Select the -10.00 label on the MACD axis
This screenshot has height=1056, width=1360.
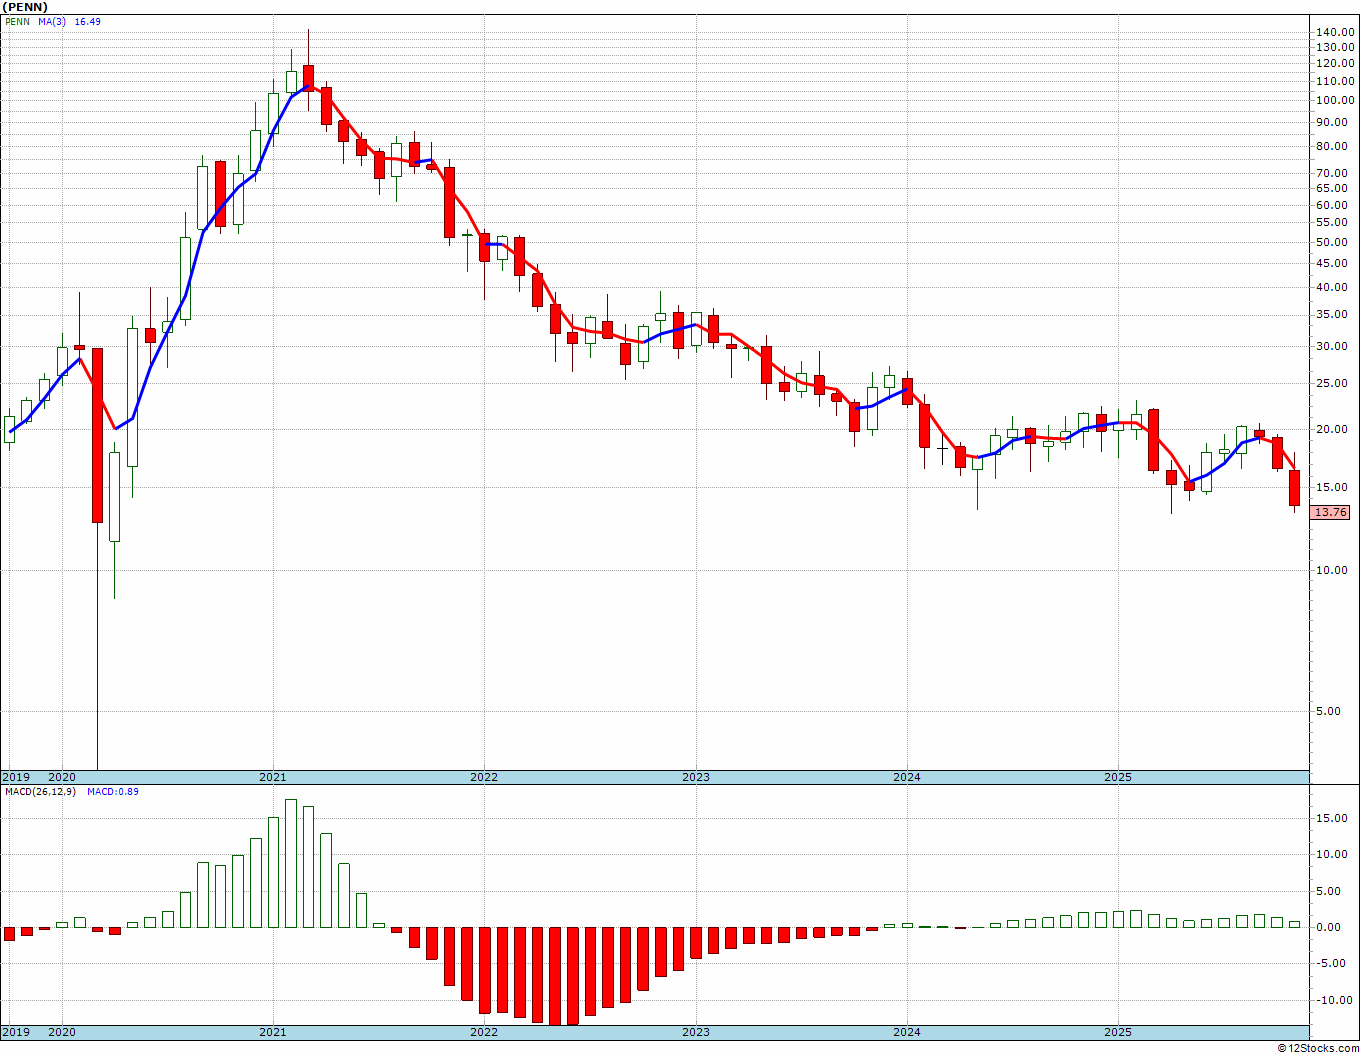(x=1336, y=1001)
